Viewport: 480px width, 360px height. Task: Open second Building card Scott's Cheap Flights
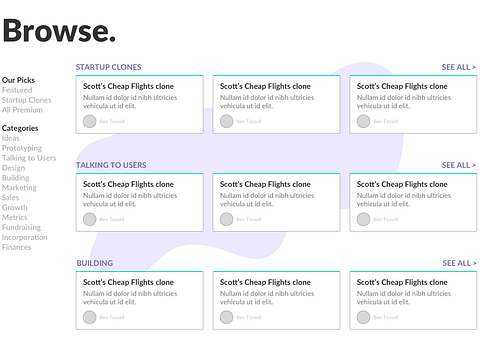[x=265, y=282]
